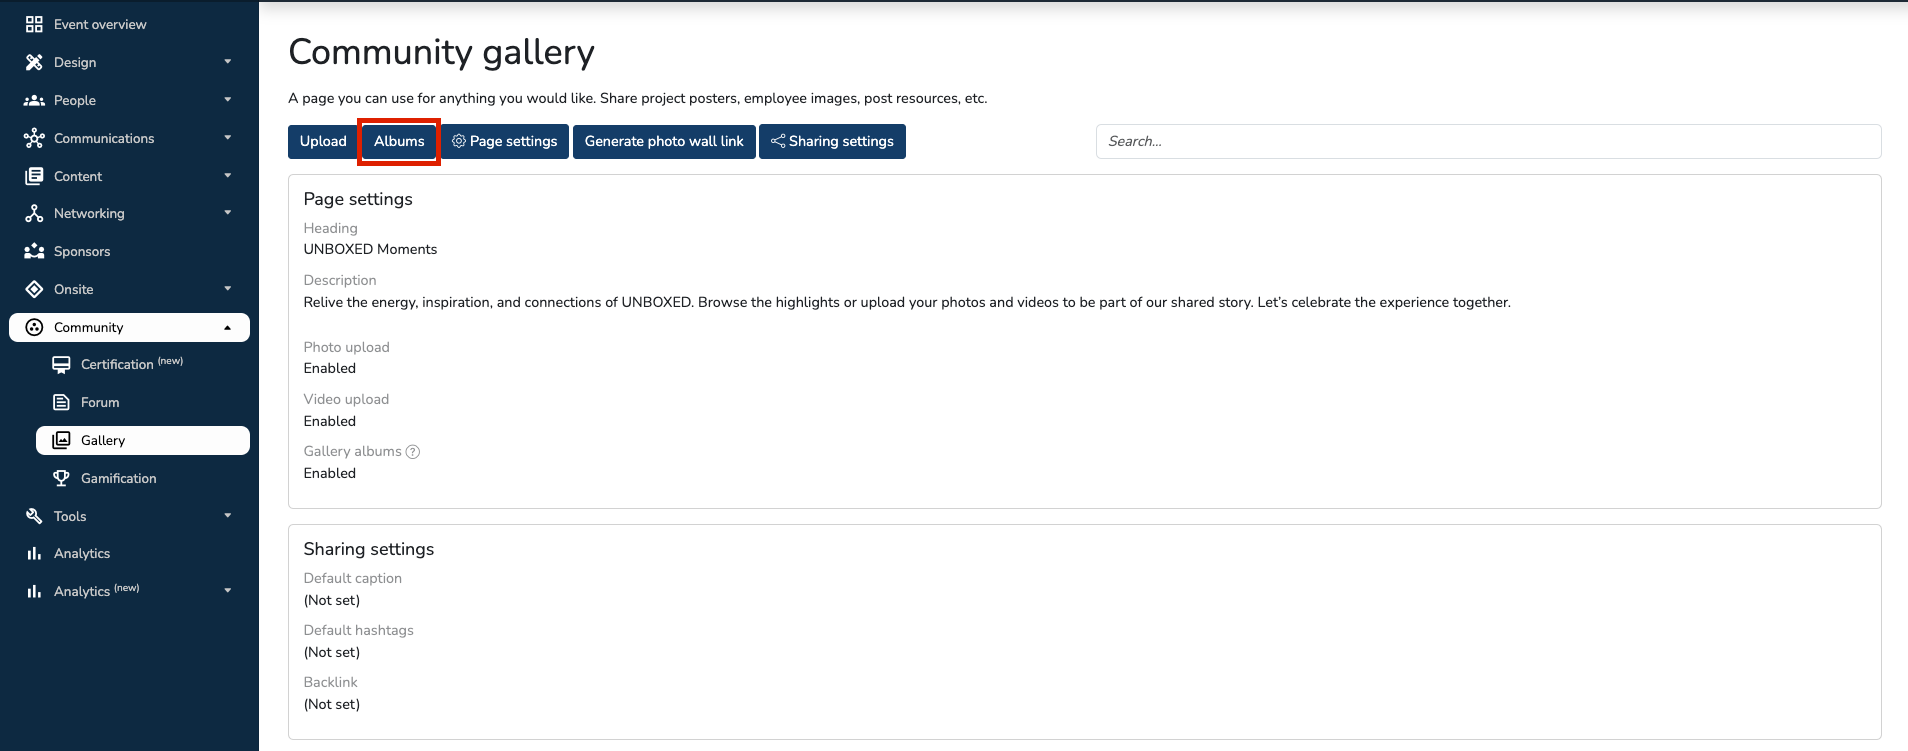Click the Gallery albums help icon
Viewport: 1908px width, 751px height.
[413, 452]
